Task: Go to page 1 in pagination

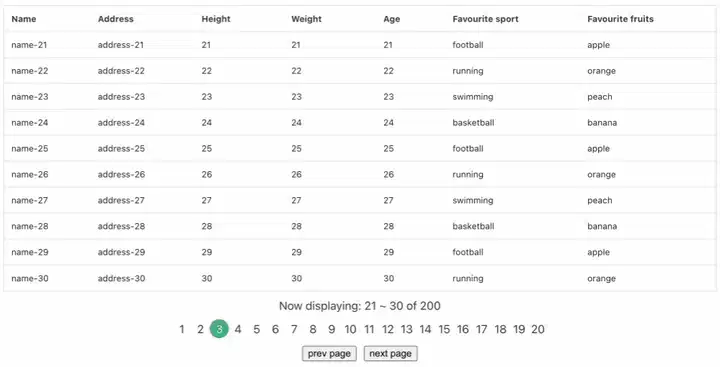Action: pyautogui.click(x=182, y=329)
